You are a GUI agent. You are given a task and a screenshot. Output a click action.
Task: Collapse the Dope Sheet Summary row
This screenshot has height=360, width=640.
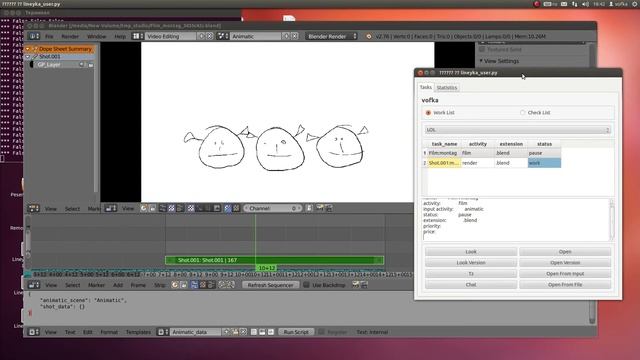[x=28, y=49]
